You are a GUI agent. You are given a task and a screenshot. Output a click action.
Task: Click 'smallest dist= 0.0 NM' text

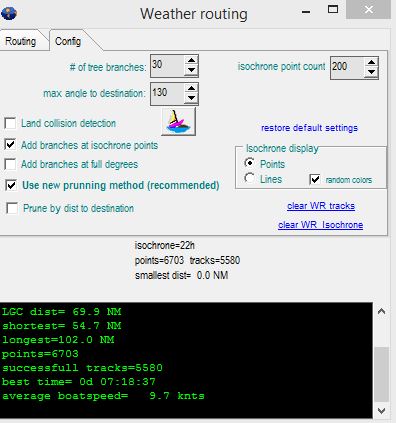tap(182, 276)
